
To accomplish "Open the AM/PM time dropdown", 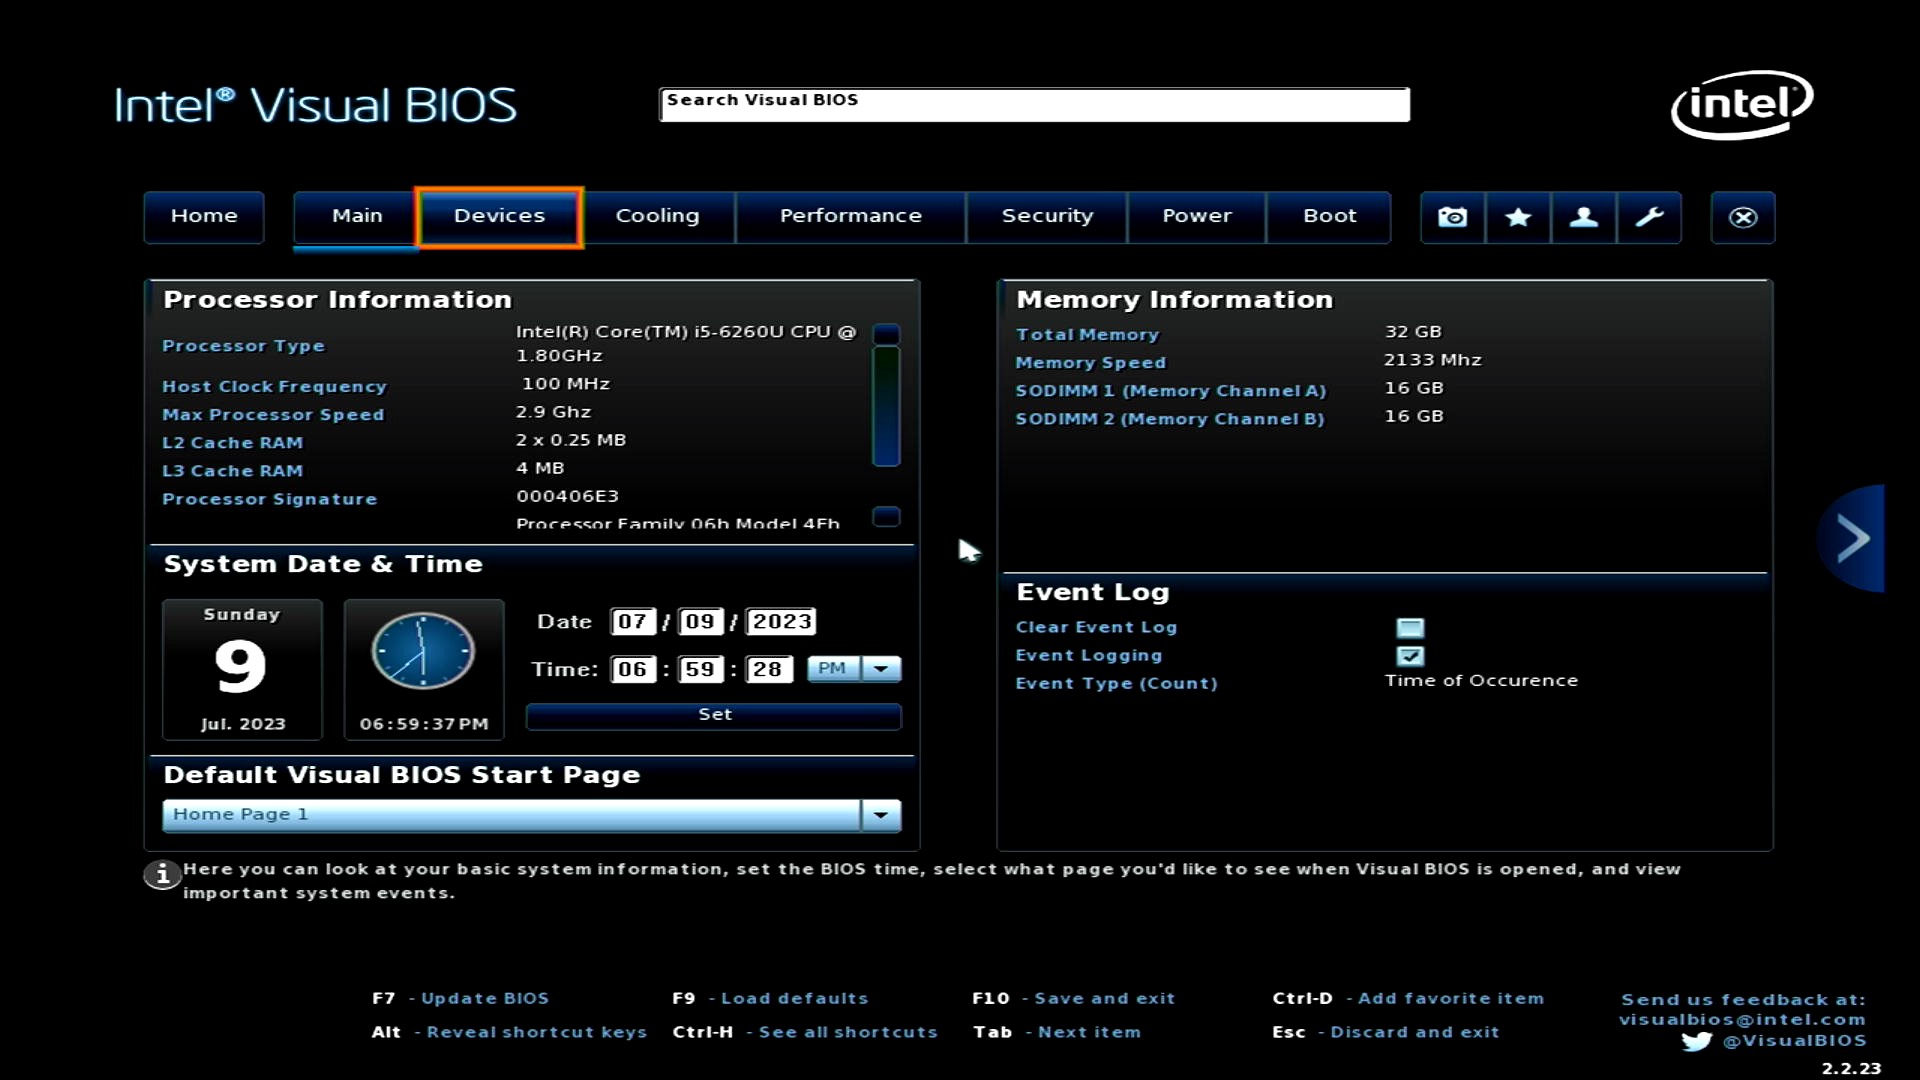I will click(880, 669).
